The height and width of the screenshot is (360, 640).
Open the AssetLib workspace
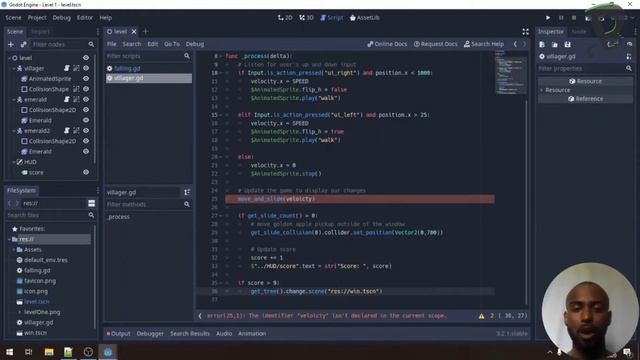364,18
